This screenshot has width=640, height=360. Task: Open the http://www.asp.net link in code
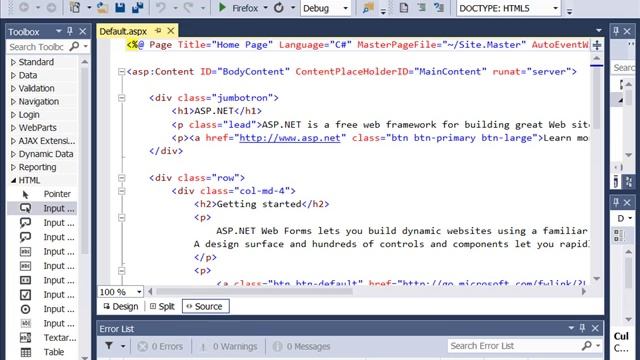(x=289, y=138)
